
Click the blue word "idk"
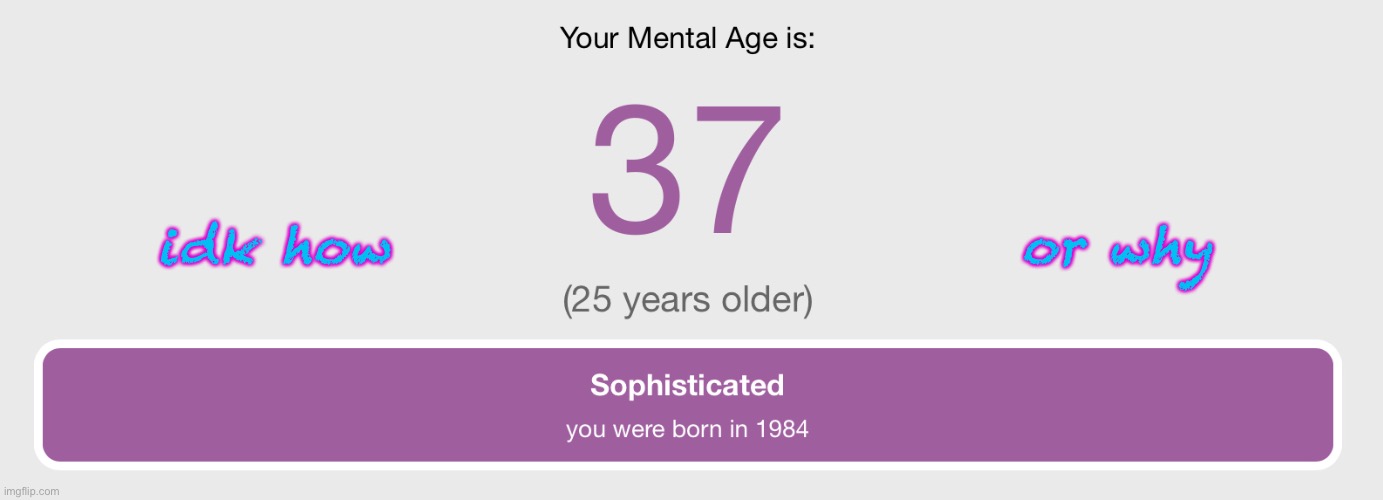coord(207,246)
